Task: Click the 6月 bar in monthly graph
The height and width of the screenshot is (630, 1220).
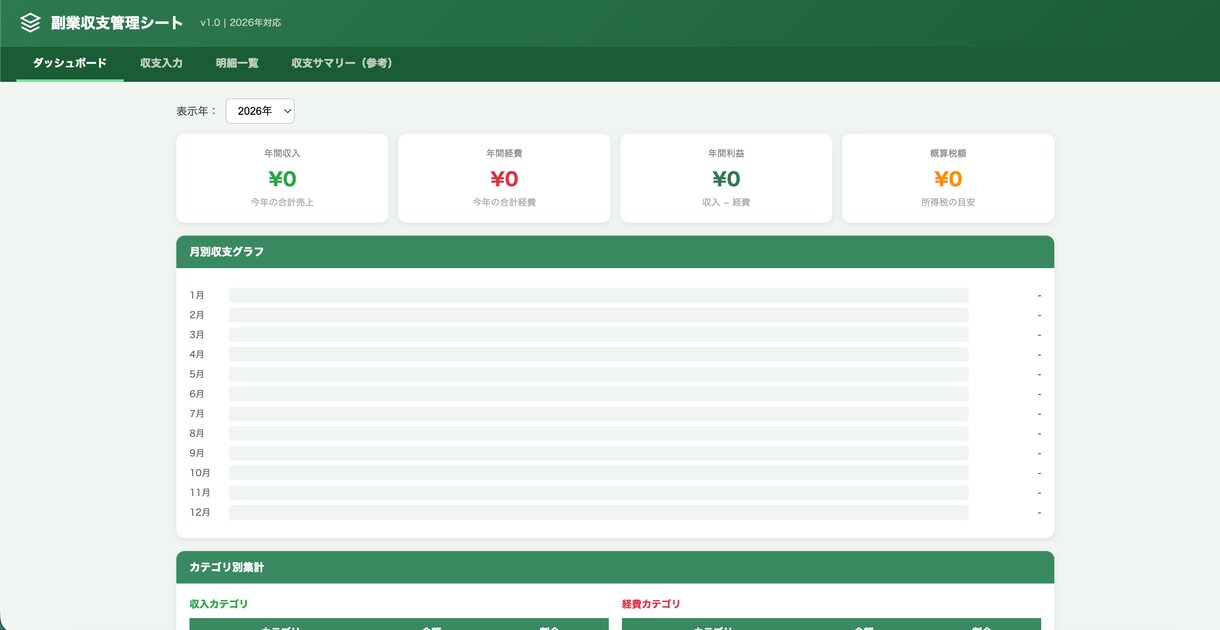Action: click(x=599, y=394)
